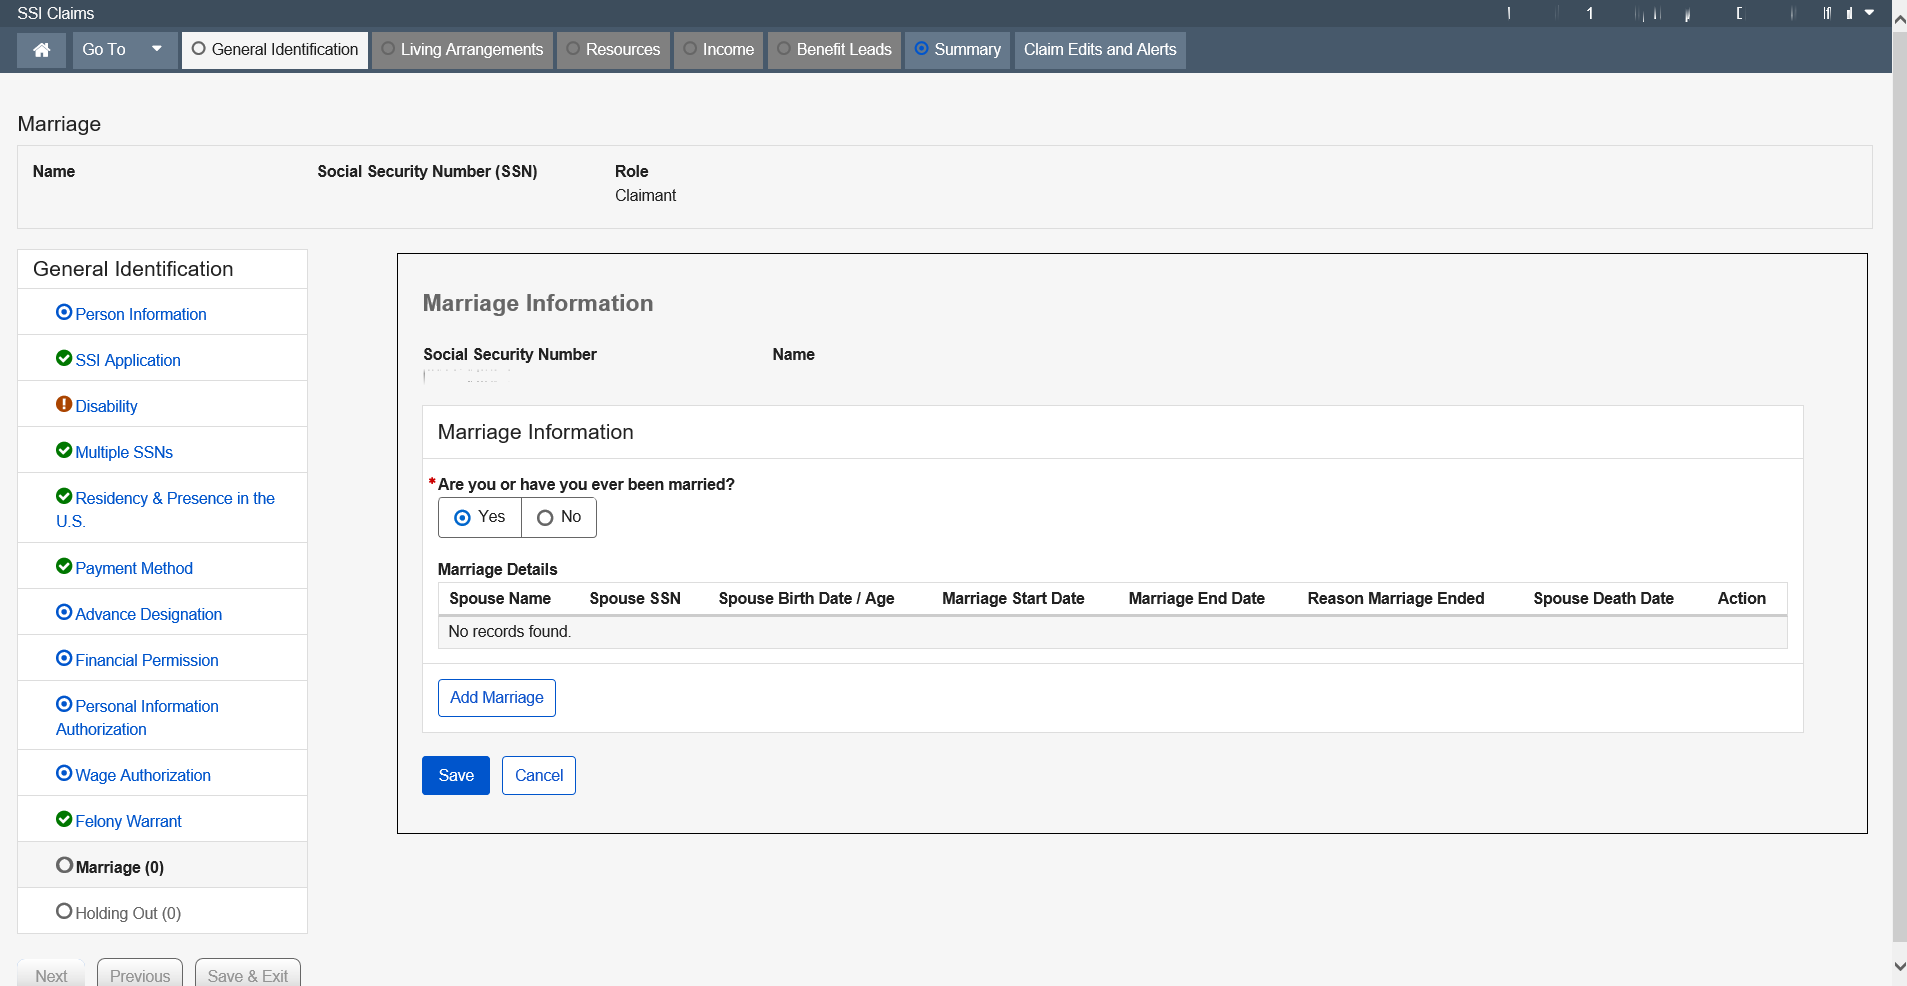This screenshot has height=986, width=1907.
Task: Click status icon beside Wage Authorization
Action: point(64,774)
